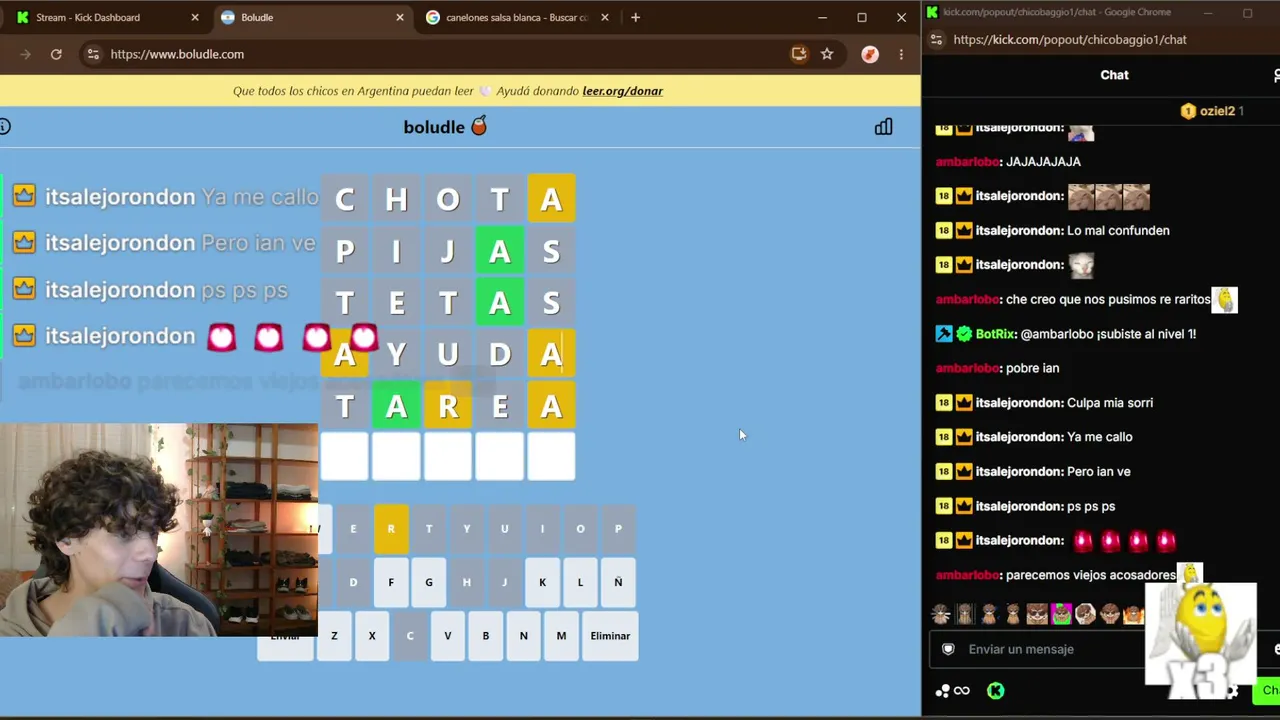The image size is (1280, 720).
Task: Open Boludle statistics bar chart icon
Action: coord(883,127)
